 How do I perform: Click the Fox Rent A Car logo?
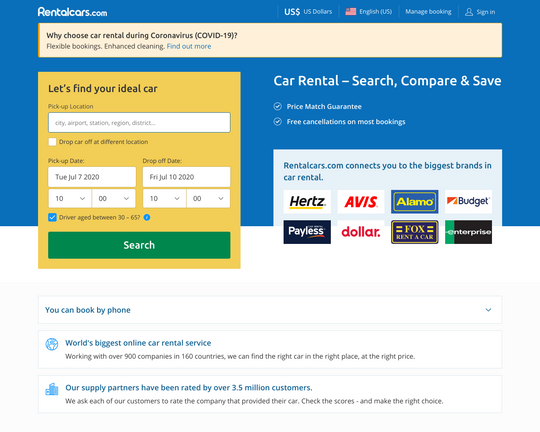tap(415, 232)
